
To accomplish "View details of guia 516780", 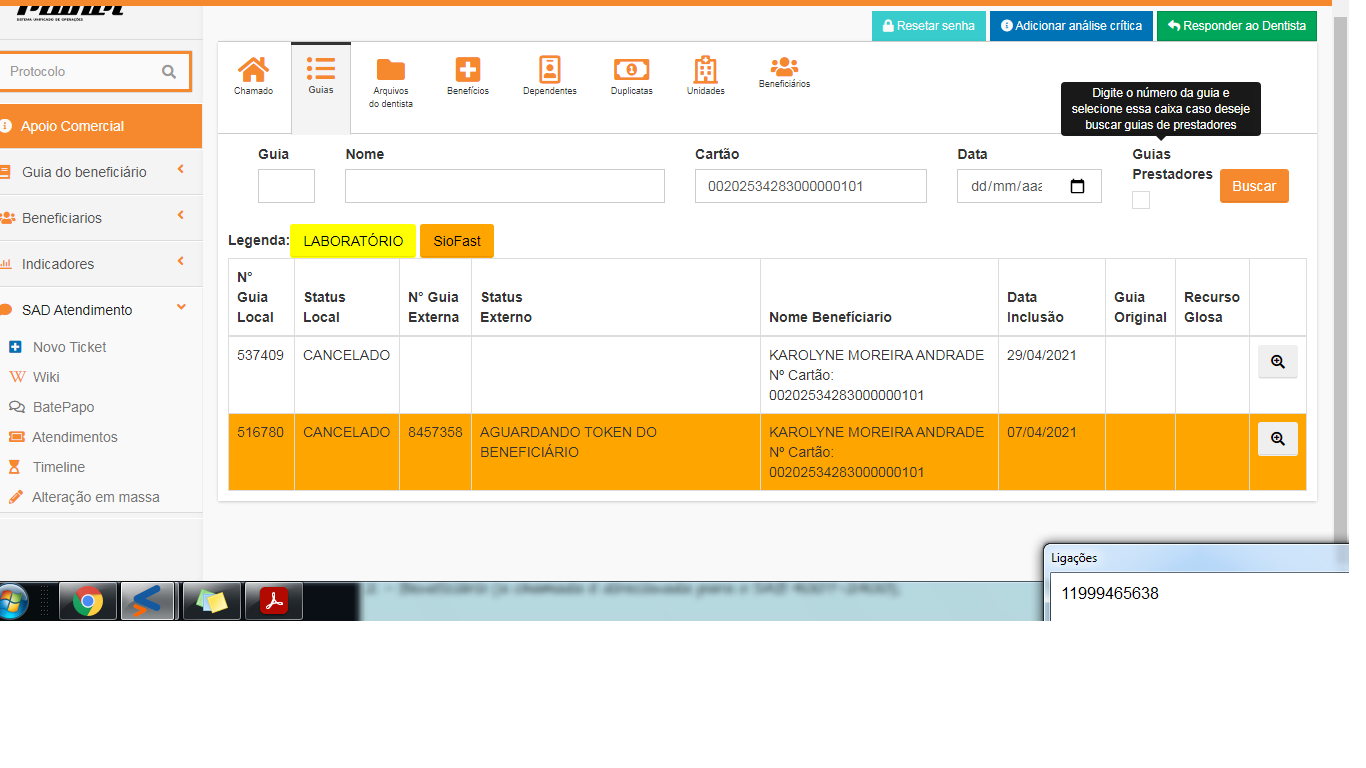I will [x=1277, y=439].
